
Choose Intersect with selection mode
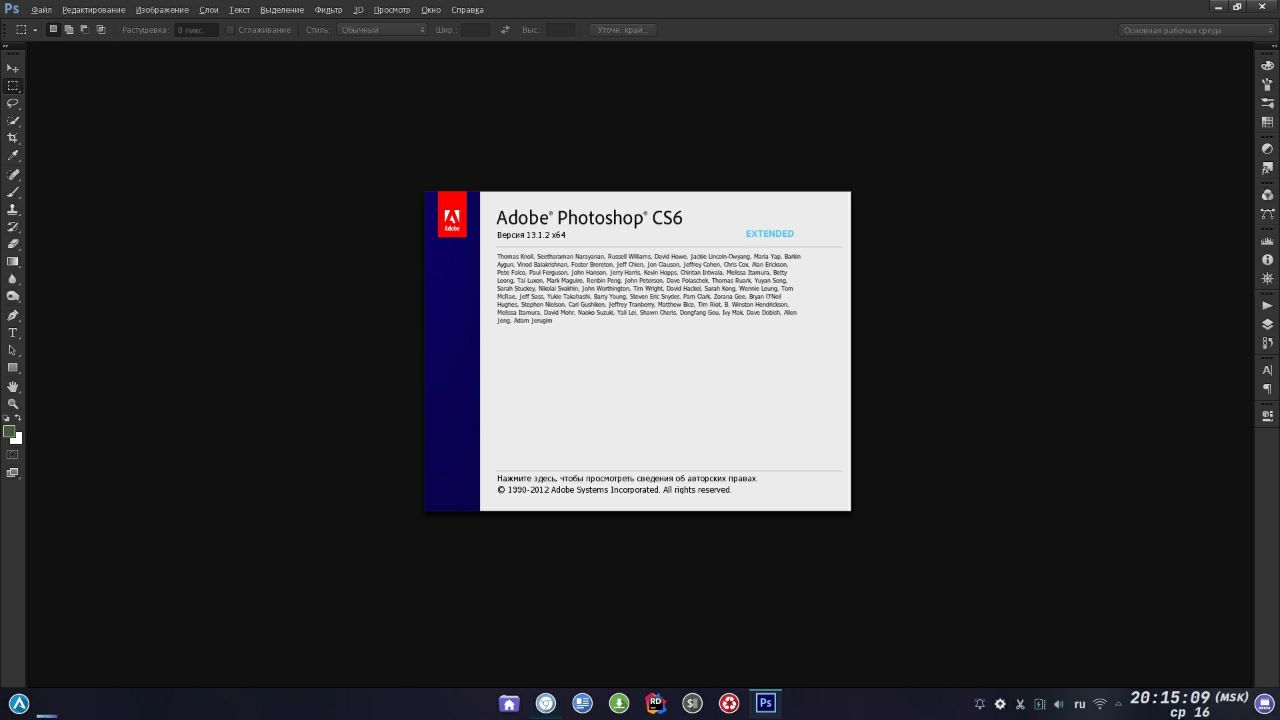pyautogui.click(x=101, y=30)
